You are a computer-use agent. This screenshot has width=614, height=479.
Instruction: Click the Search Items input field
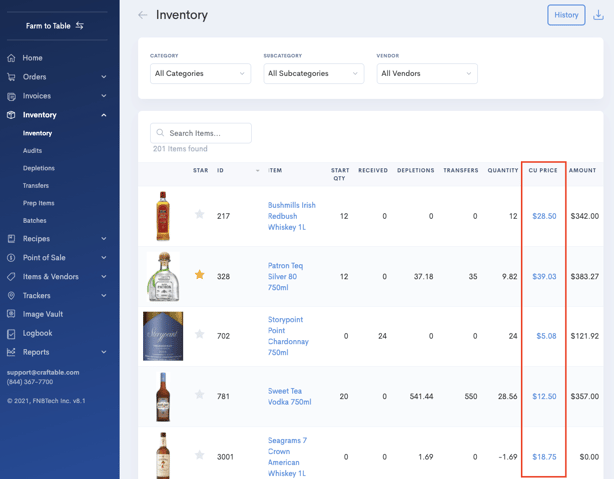click(x=201, y=132)
